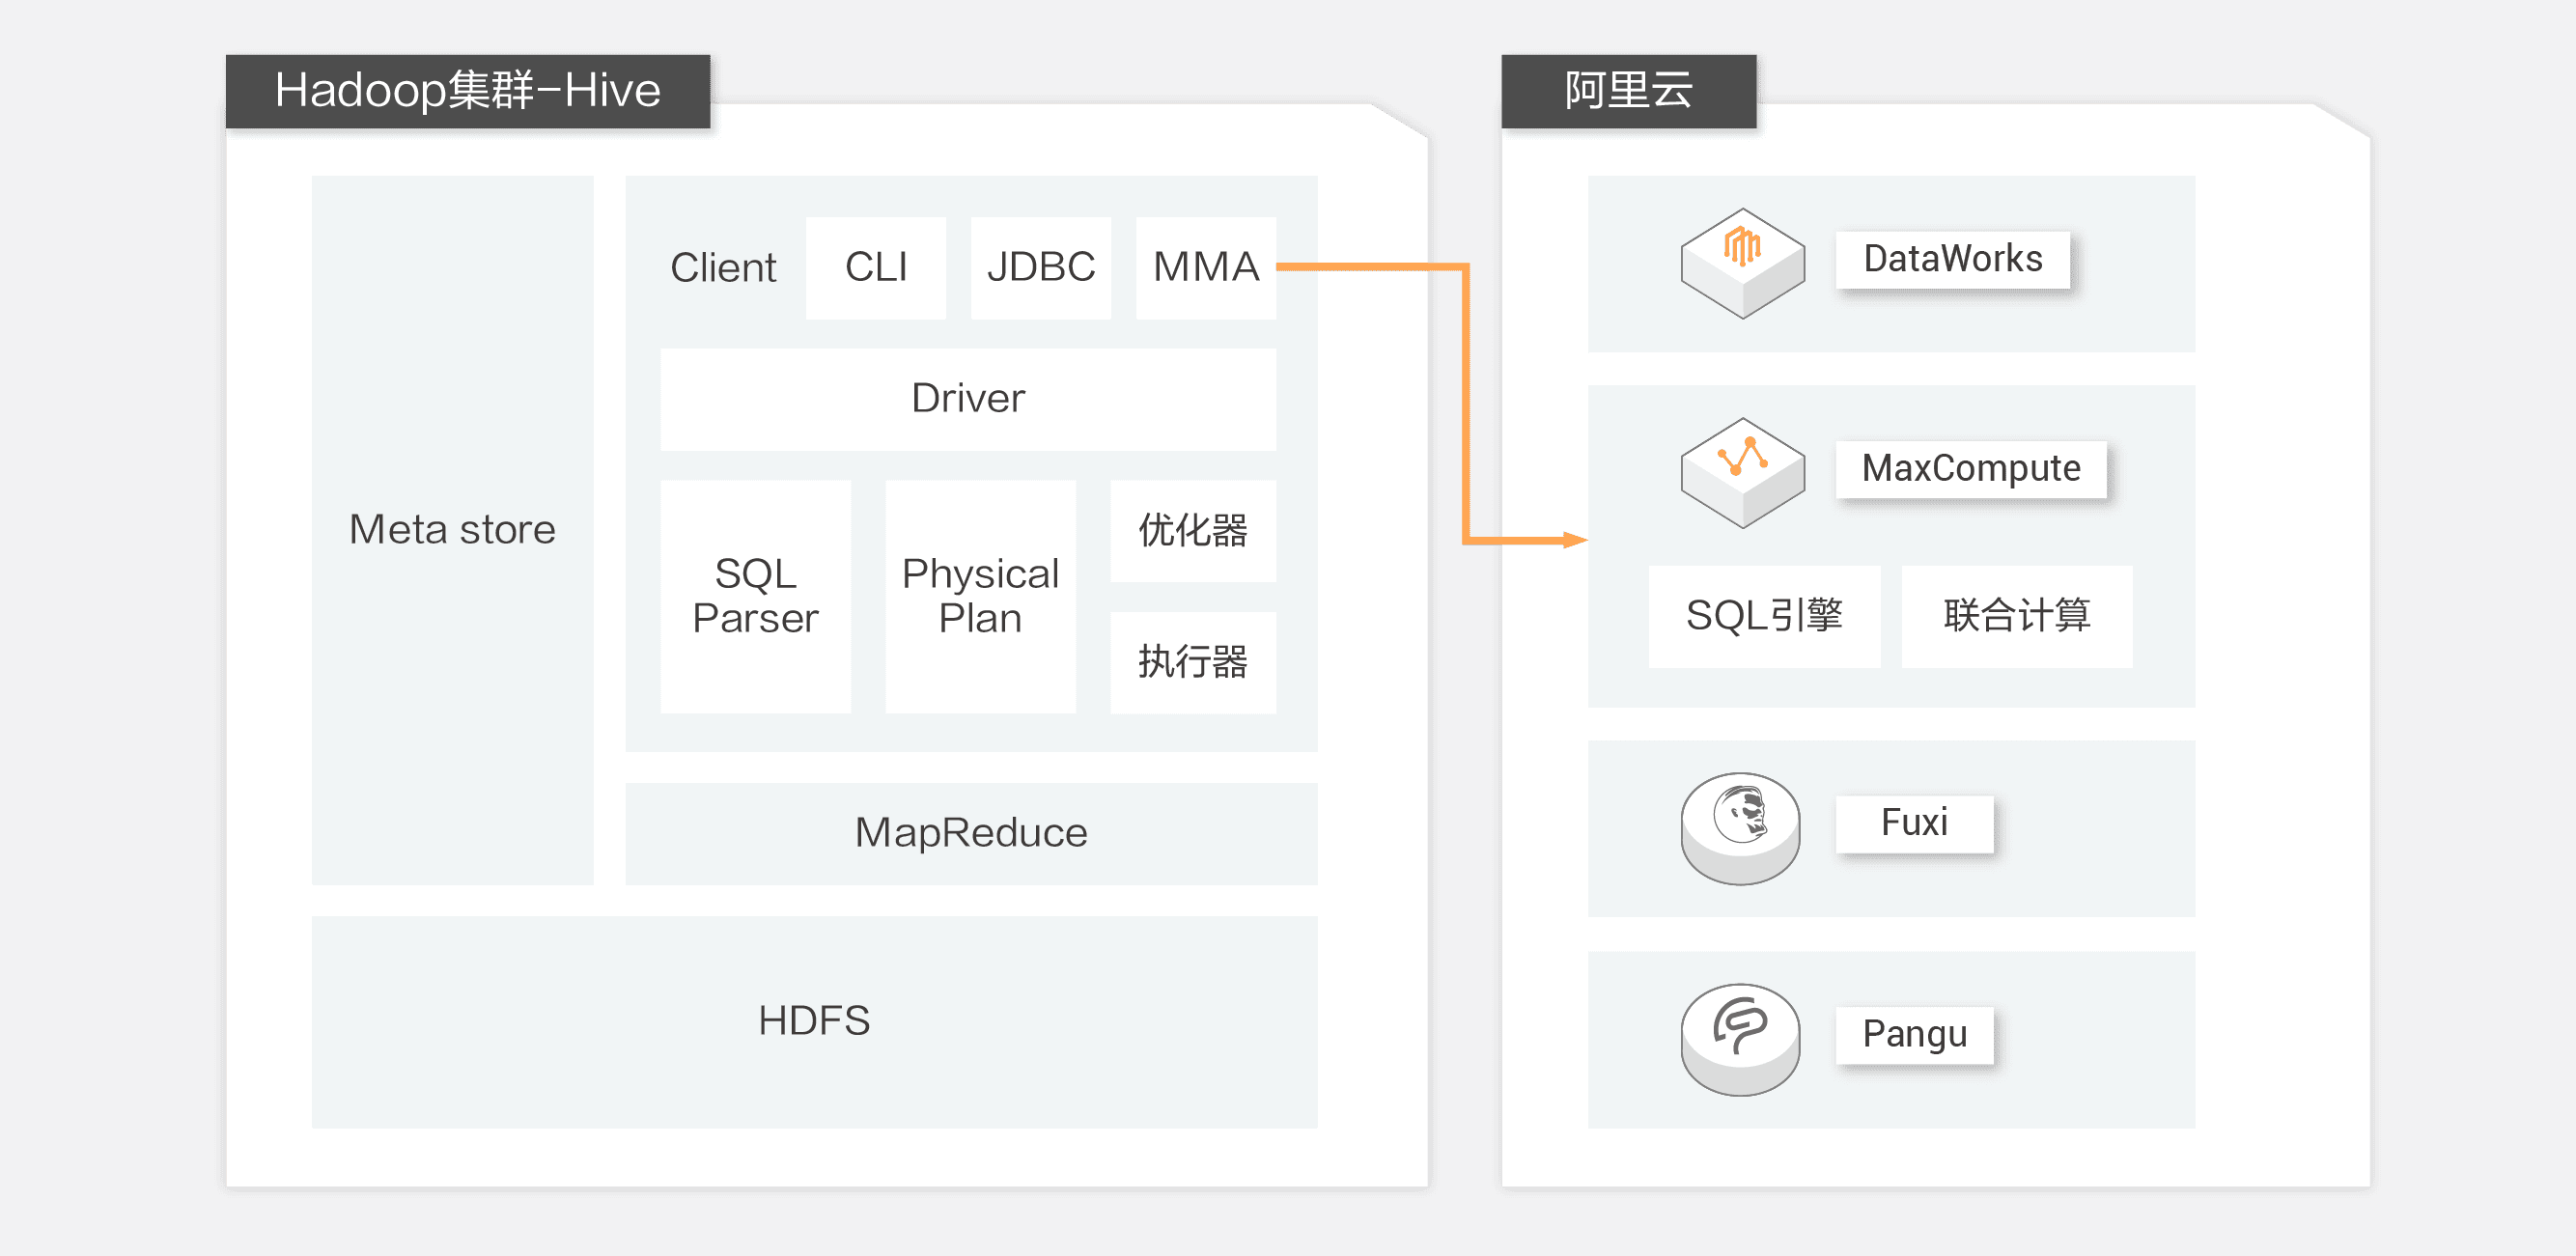Click the Fuxi face disc icon

[x=1740, y=827]
